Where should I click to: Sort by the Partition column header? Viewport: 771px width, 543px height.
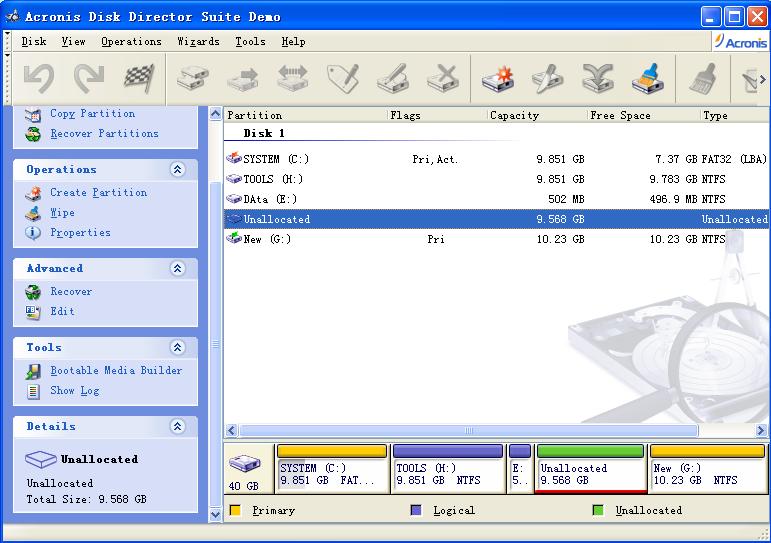coord(305,116)
